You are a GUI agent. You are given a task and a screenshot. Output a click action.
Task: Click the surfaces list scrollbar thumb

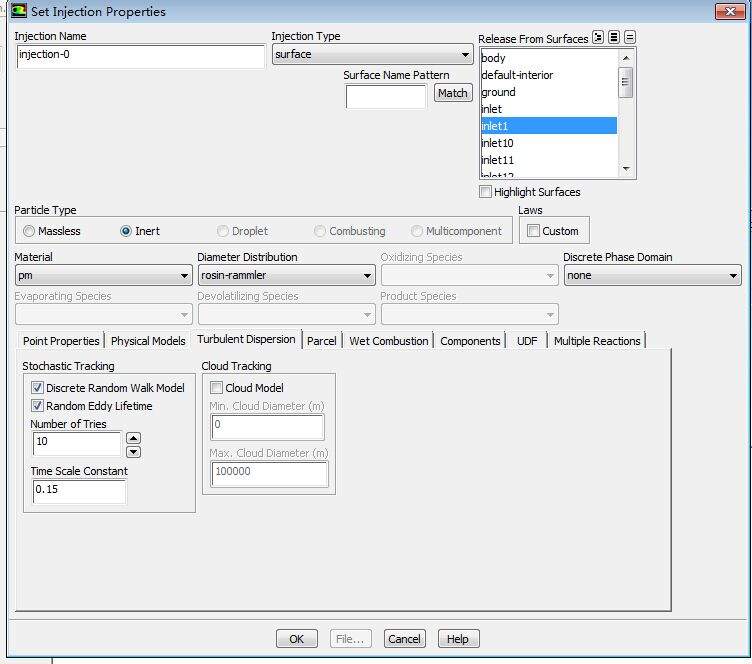coord(625,82)
